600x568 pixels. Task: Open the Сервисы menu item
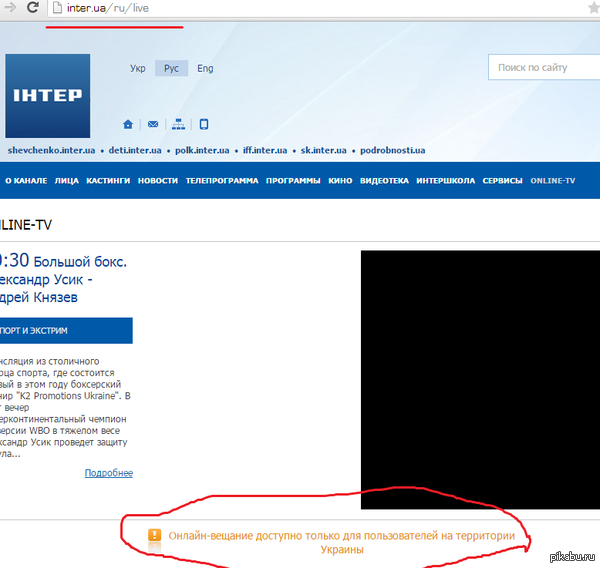[x=502, y=181]
